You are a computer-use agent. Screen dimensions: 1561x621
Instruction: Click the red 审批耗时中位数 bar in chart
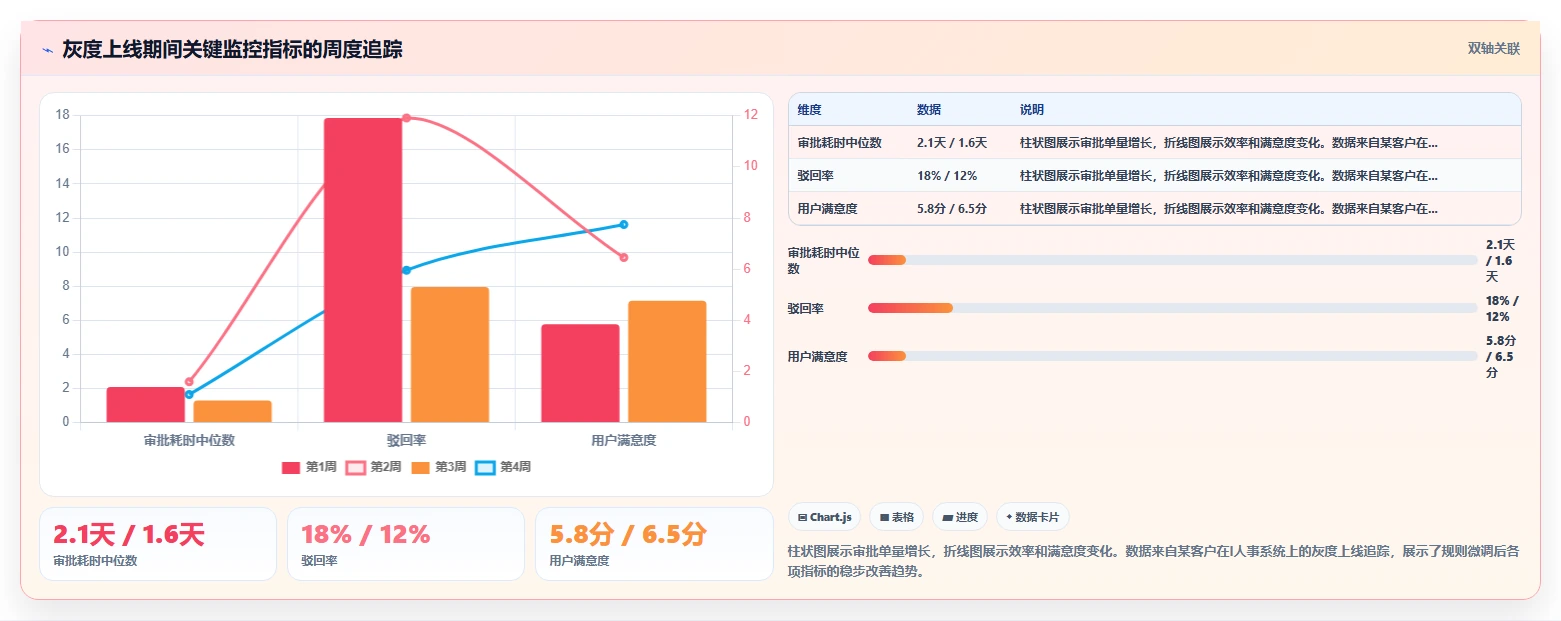(146, 404)
